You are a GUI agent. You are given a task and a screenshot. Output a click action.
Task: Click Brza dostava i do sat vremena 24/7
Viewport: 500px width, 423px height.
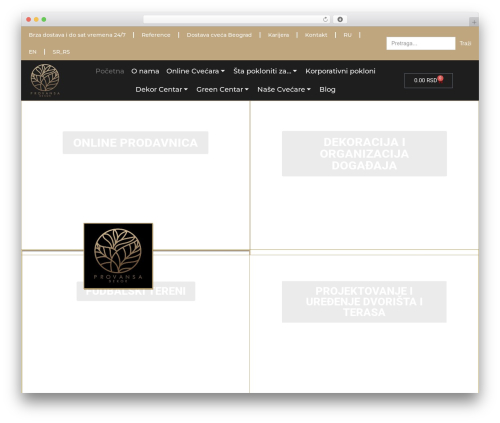point(77,35)
